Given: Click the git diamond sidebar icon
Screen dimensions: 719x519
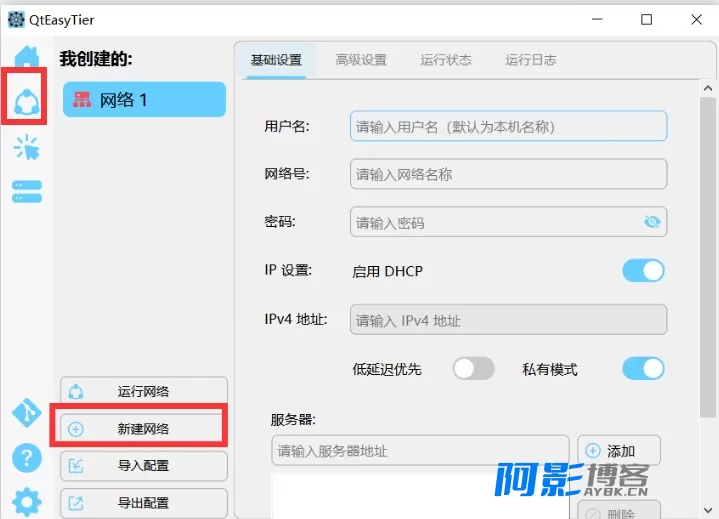Looking at the screenshot, I should (x=27, y=412).
